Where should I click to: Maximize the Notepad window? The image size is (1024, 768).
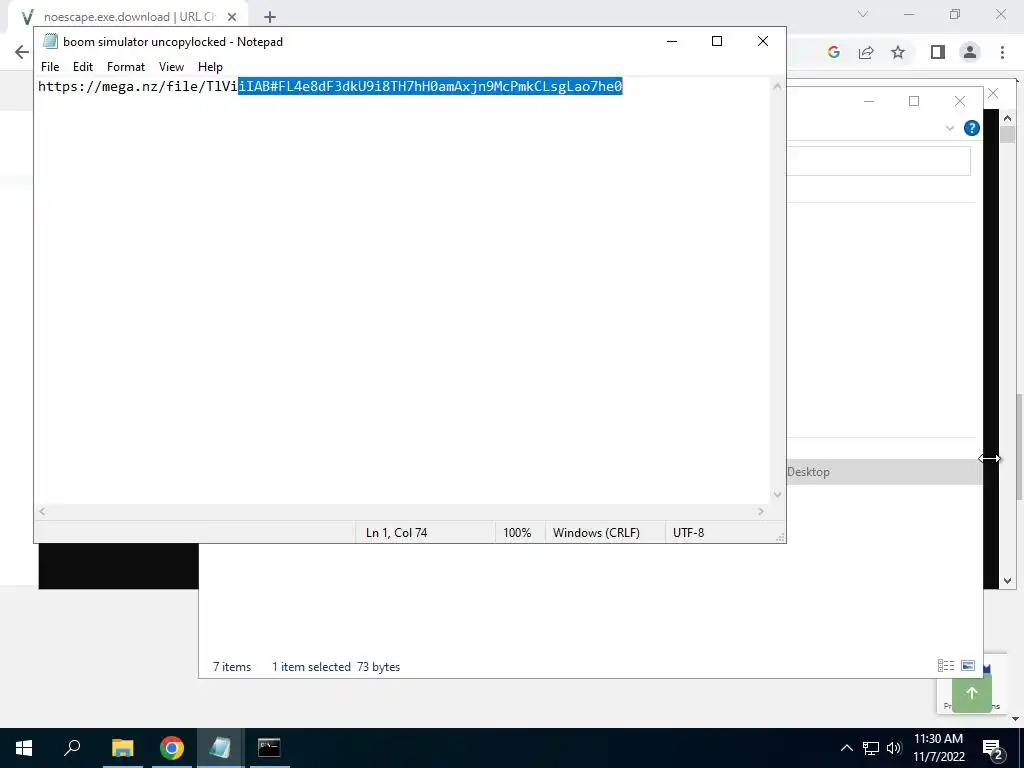[717, 41]
